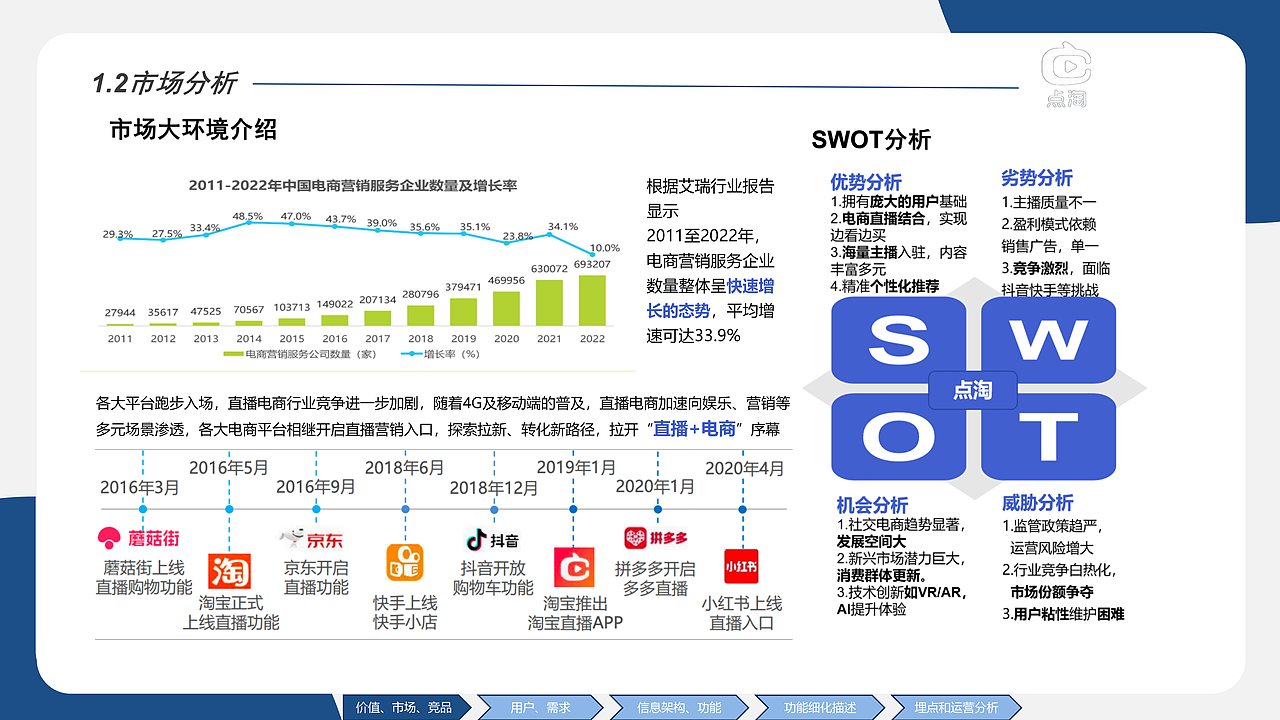
Task: Click the 淘宝推出淘宝直播APP caption
Action: 576,612
